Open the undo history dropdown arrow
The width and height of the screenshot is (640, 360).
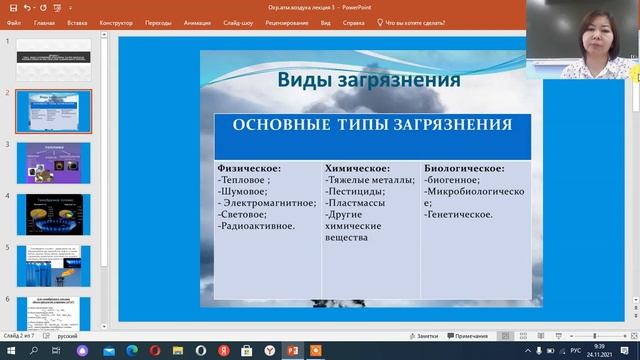click(x=34, y=8)
